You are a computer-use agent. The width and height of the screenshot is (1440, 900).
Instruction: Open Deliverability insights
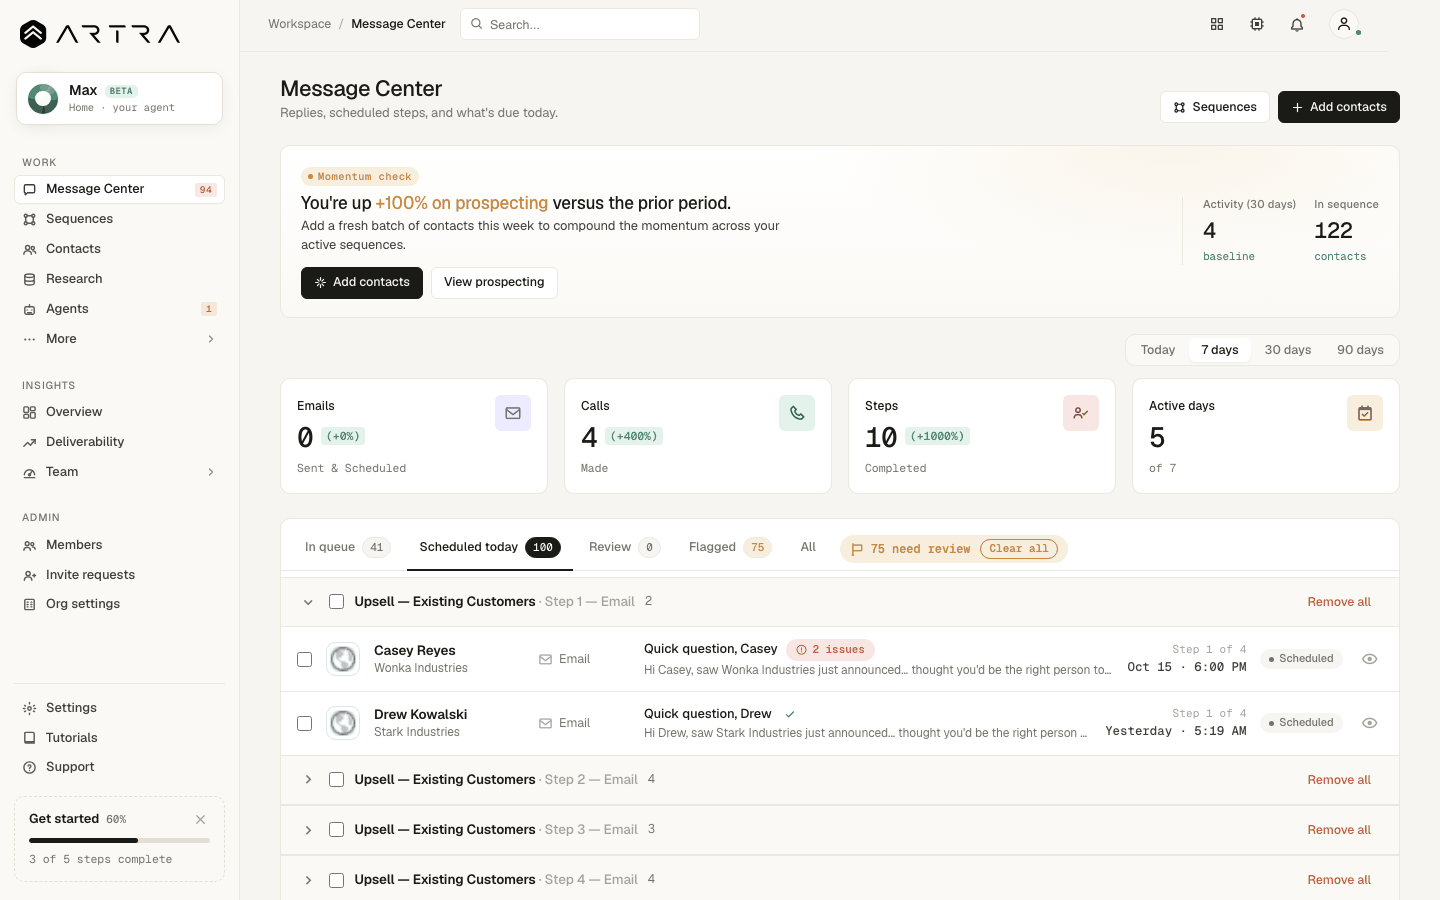point(119,442)
